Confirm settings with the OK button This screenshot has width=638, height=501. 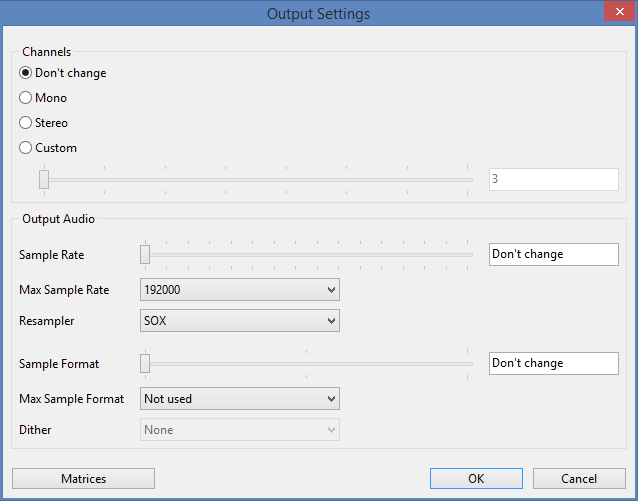(476, 479)
